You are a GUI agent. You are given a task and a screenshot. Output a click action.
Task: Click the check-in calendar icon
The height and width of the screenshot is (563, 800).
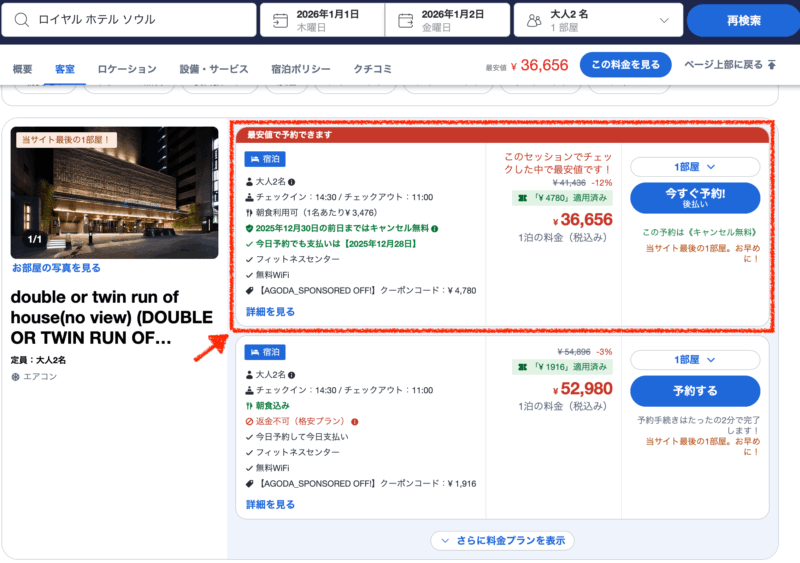280,20
